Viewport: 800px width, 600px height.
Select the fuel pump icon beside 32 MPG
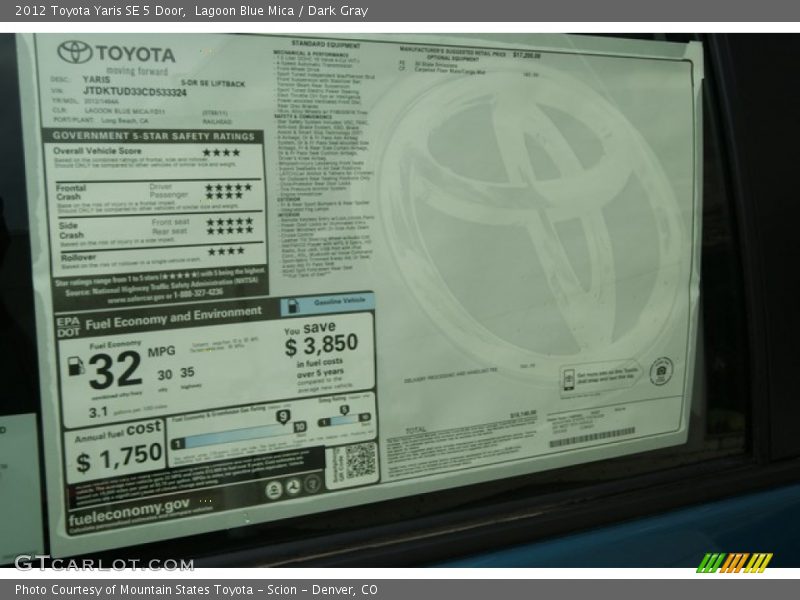[x=74, y=367]
